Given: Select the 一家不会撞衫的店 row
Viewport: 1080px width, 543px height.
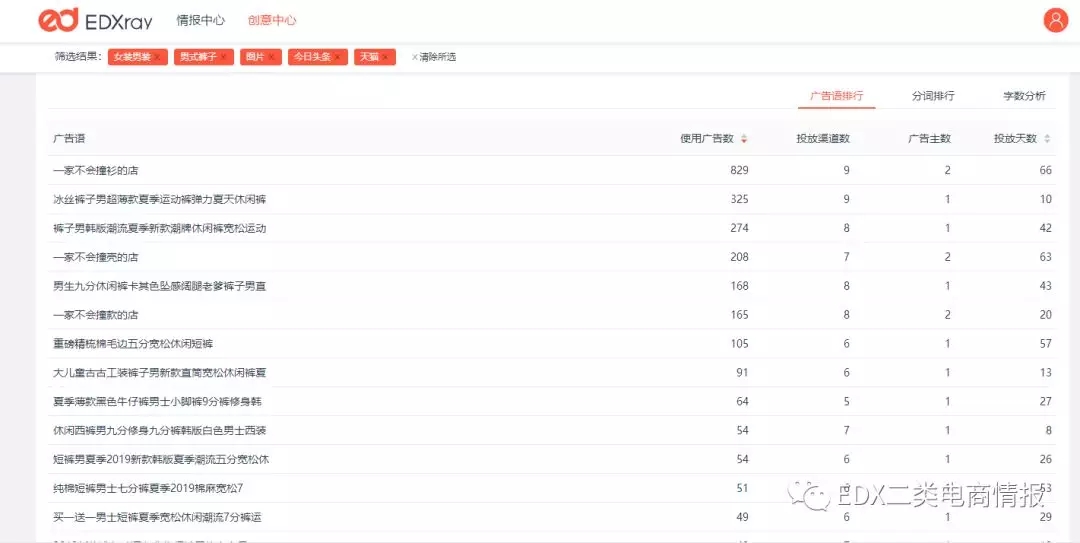Looking at the screenshot, I should (x=551, y=170).
